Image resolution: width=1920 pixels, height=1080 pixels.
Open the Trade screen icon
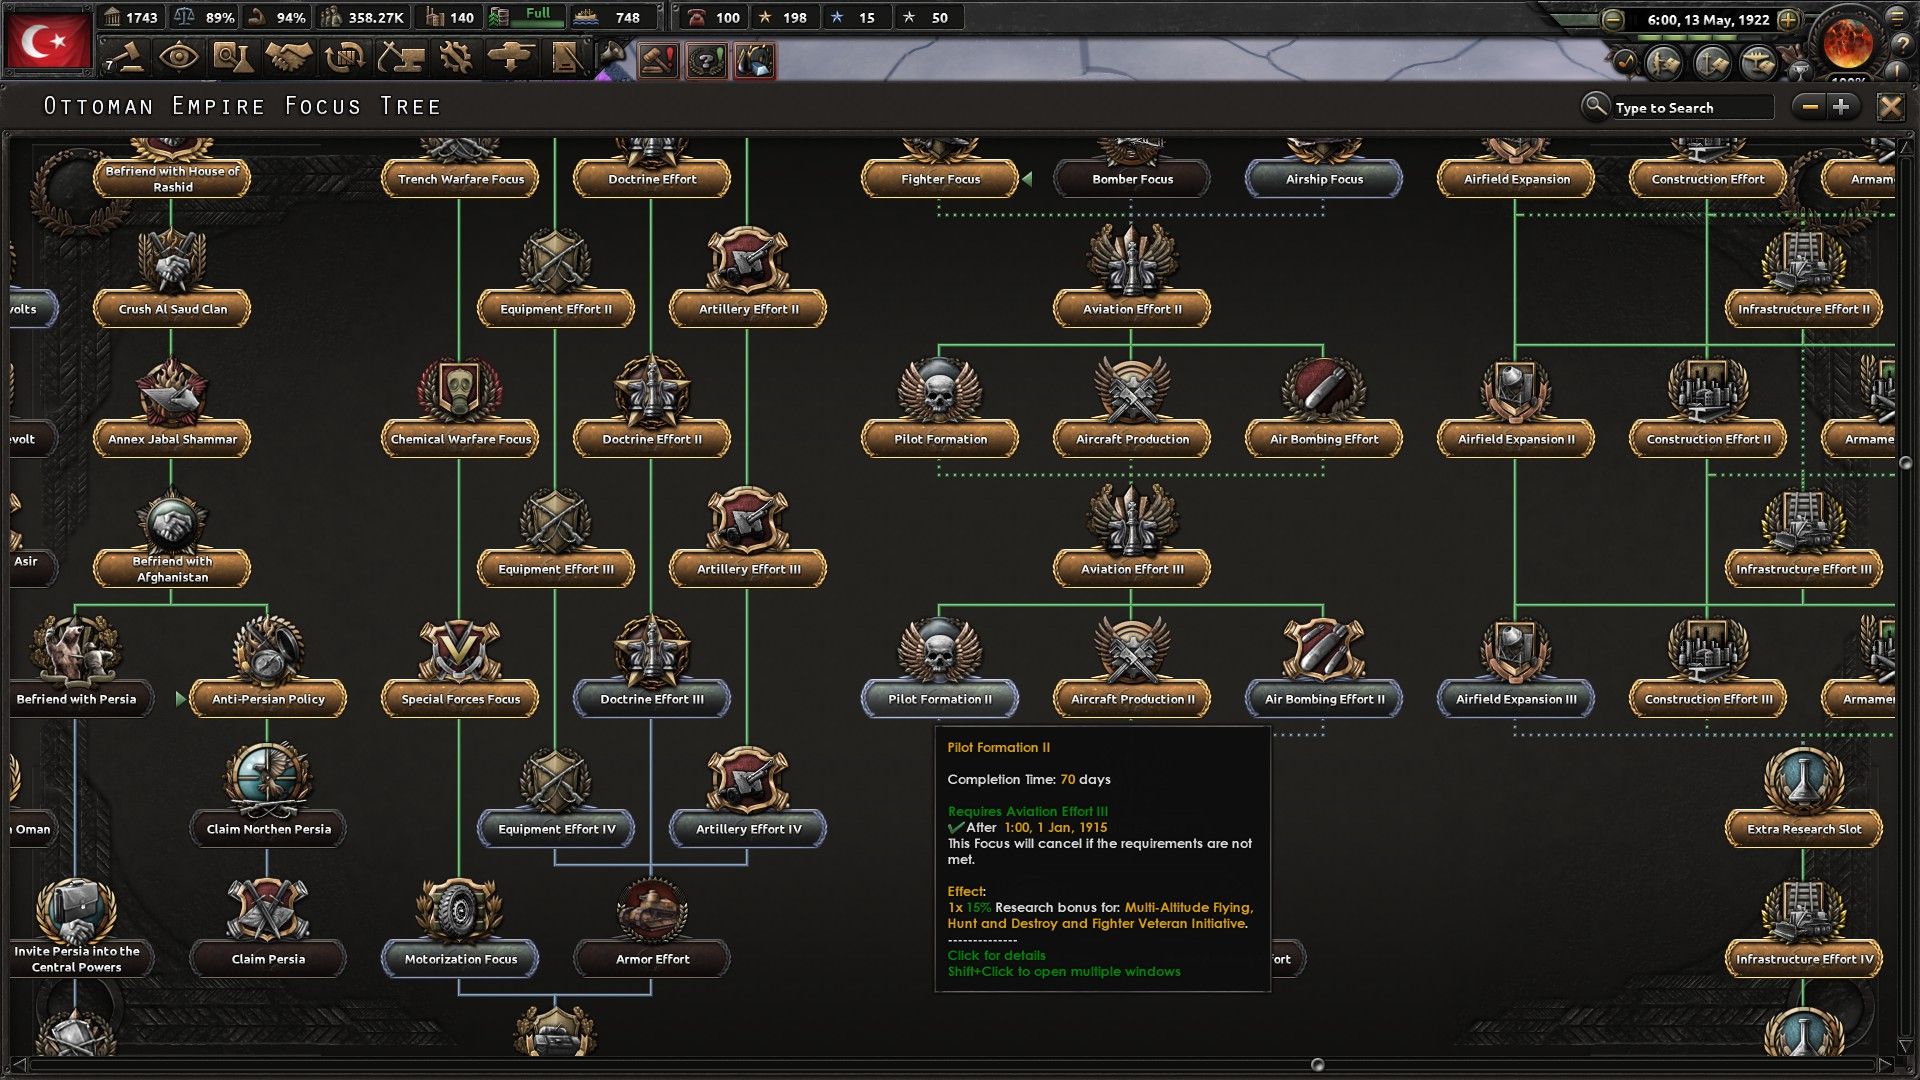tap(345, 58)
